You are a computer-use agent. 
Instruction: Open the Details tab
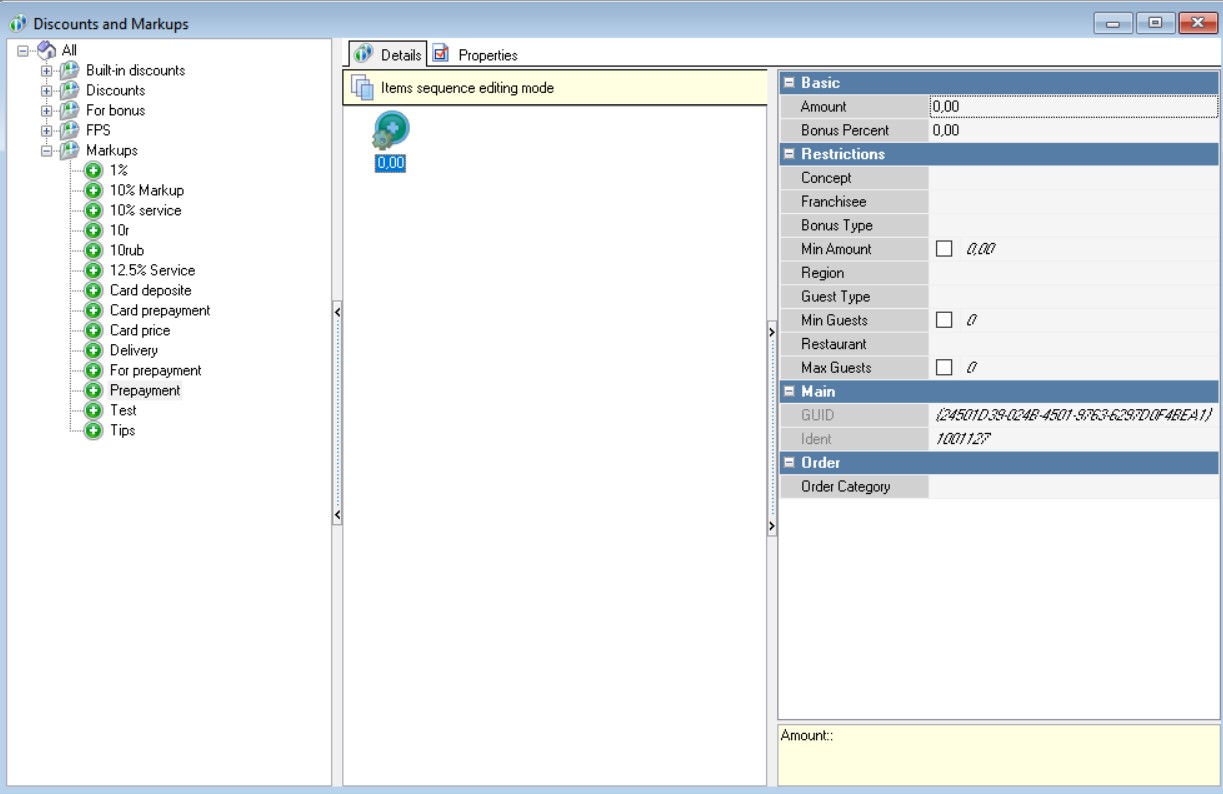(x=389, y=55)
